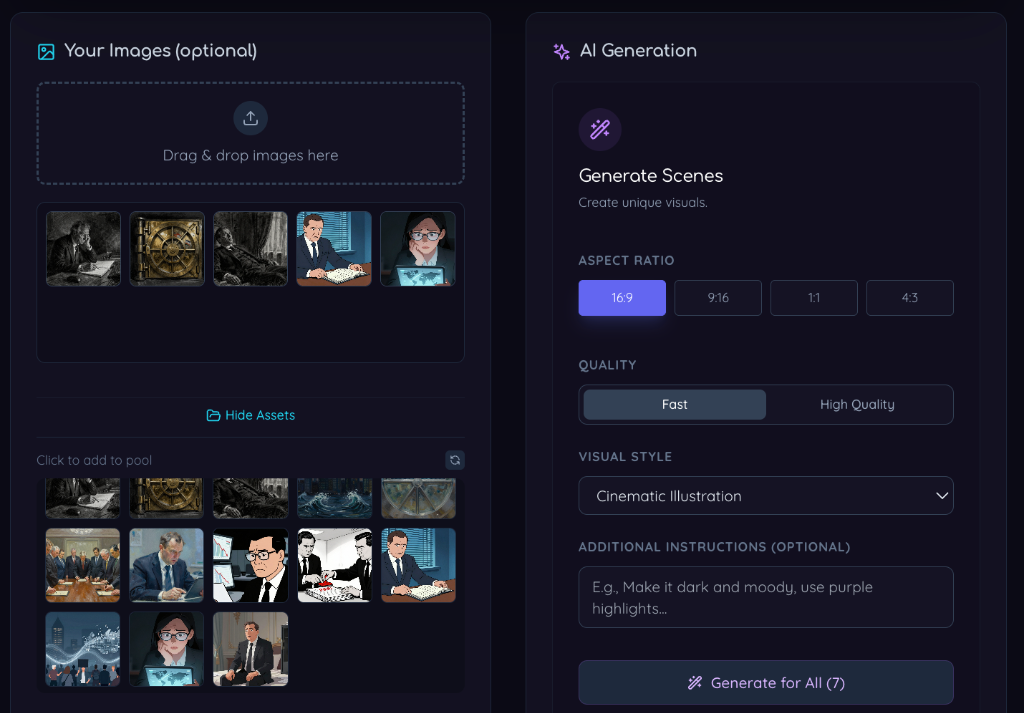Select 4:3 aspect ratio
This screenshot has height=713, width=1024.
910,298
